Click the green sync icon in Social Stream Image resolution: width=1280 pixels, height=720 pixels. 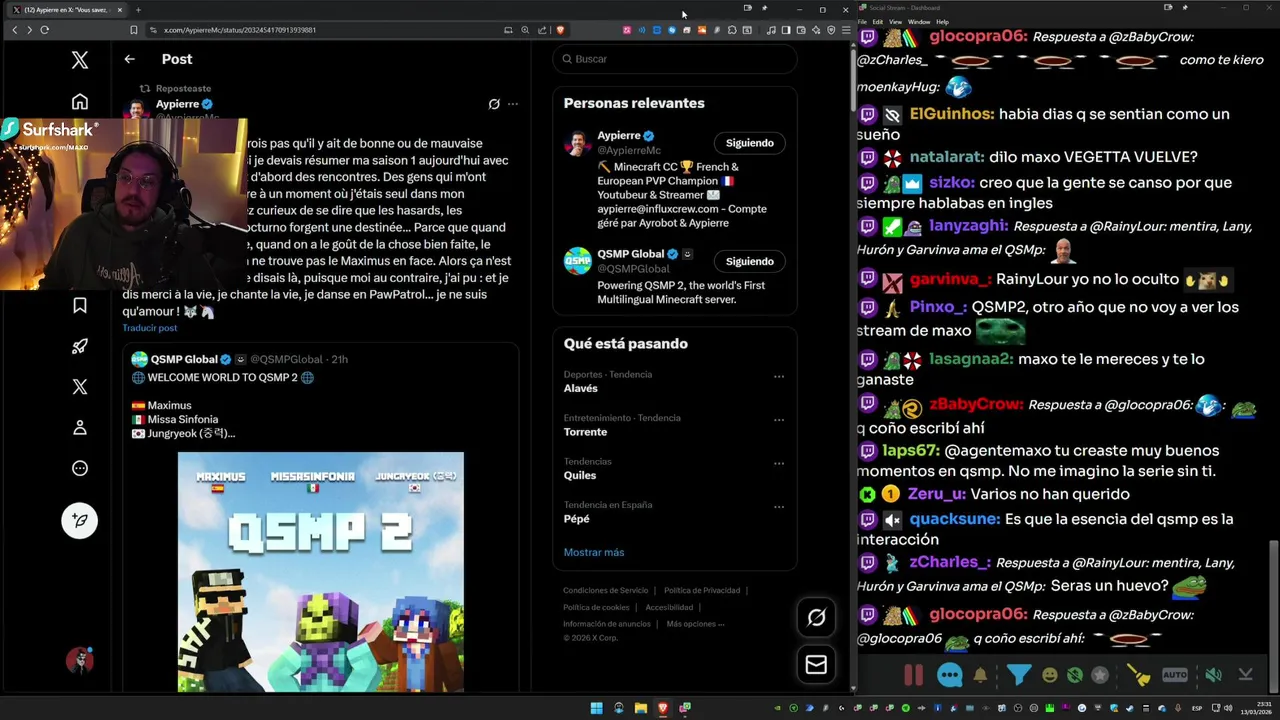(x=1074, y=675)
